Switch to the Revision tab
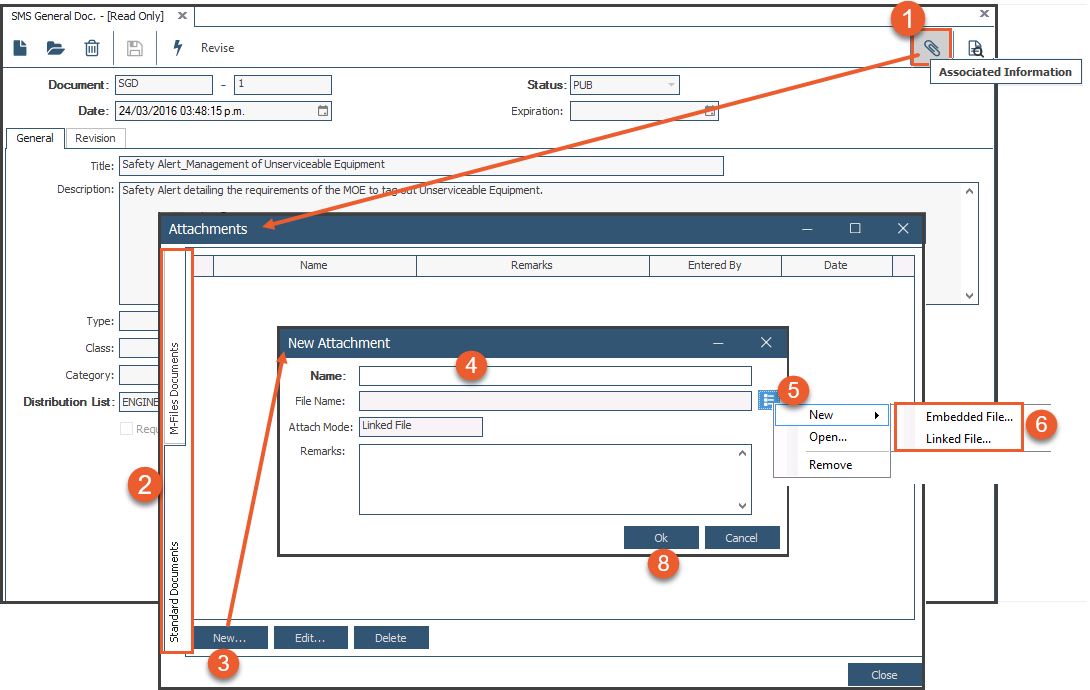Viewport: 1090px width, 690px height. tap(95, 138)
